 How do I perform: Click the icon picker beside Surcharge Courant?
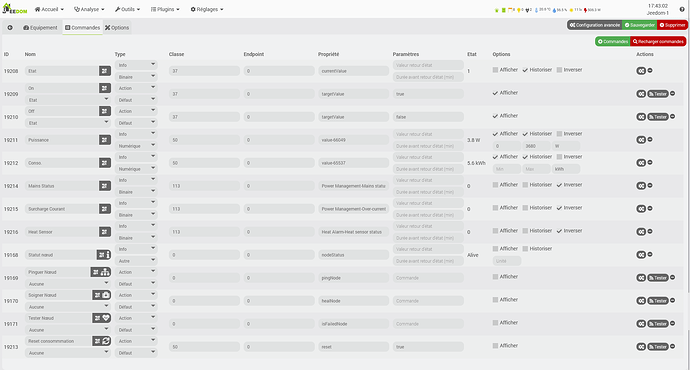pyautogui.click(x=105, y=209)
